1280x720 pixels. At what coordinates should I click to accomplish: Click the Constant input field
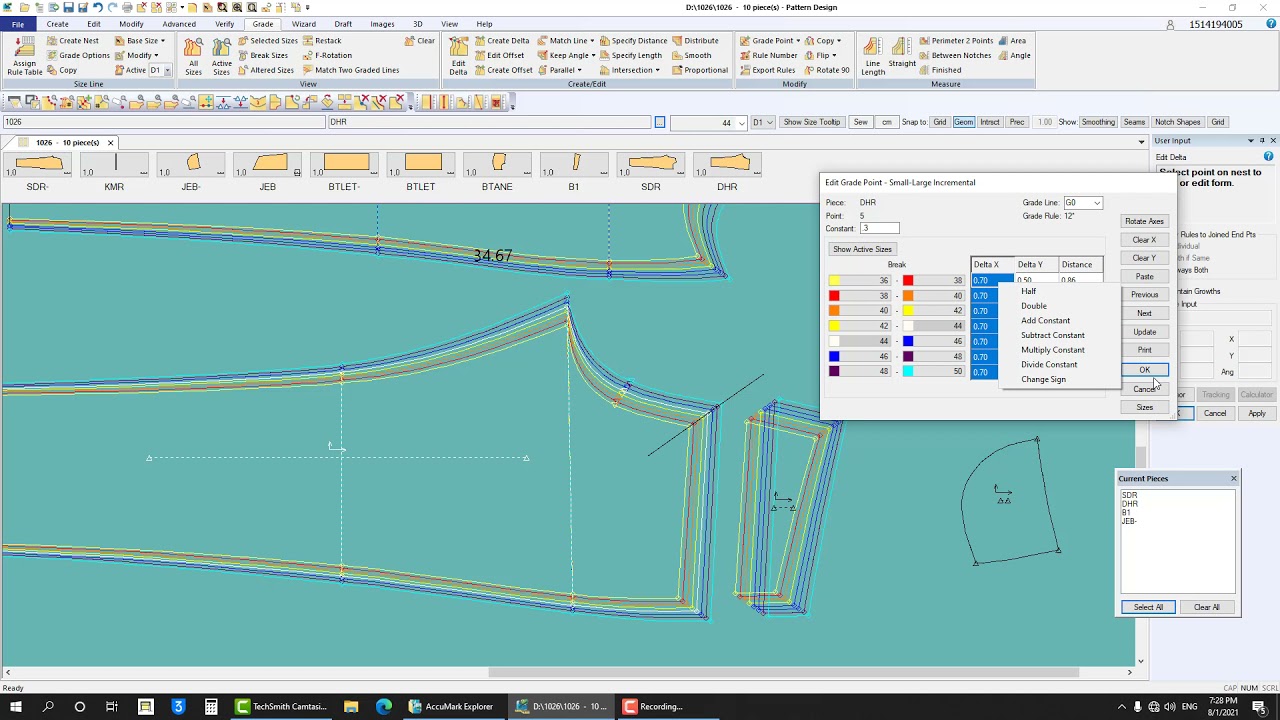(879, 229)
